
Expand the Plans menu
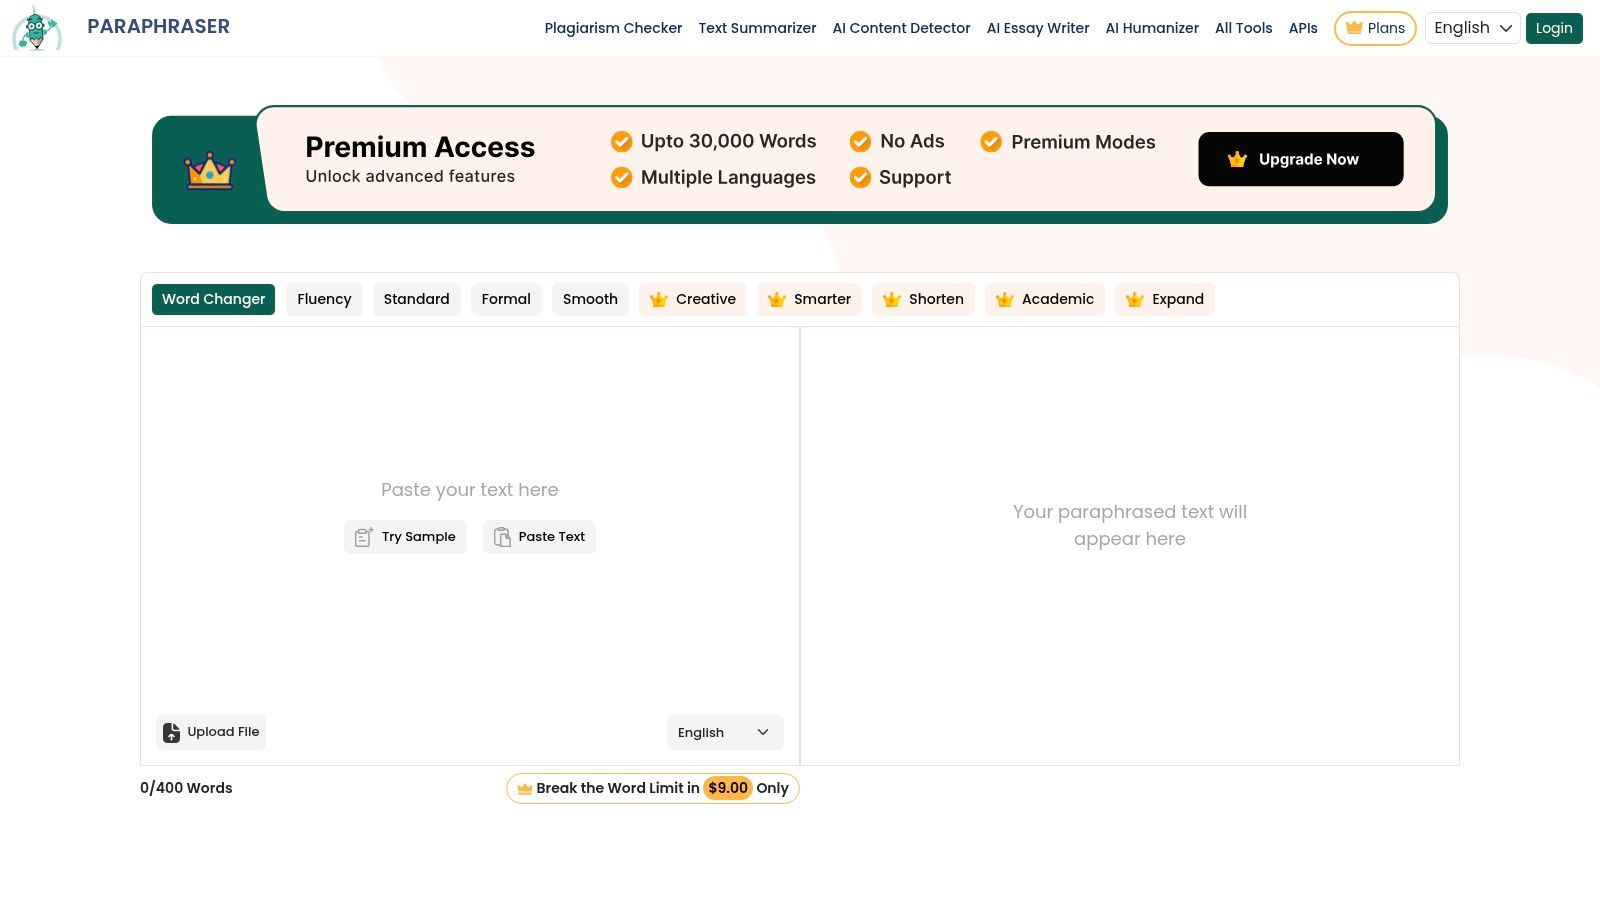(x=1375, y=28)
